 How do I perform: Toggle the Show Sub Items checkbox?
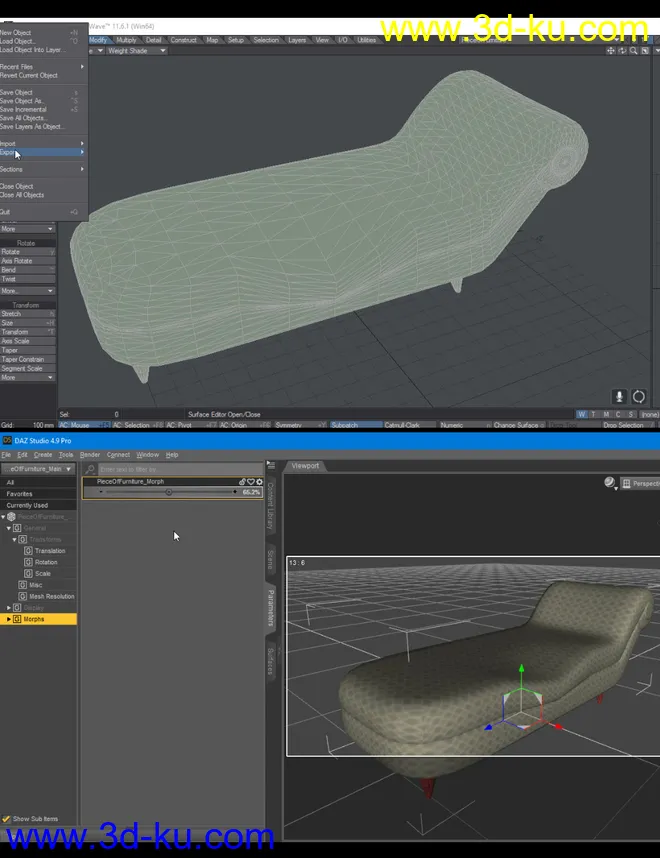pos(6,819)
